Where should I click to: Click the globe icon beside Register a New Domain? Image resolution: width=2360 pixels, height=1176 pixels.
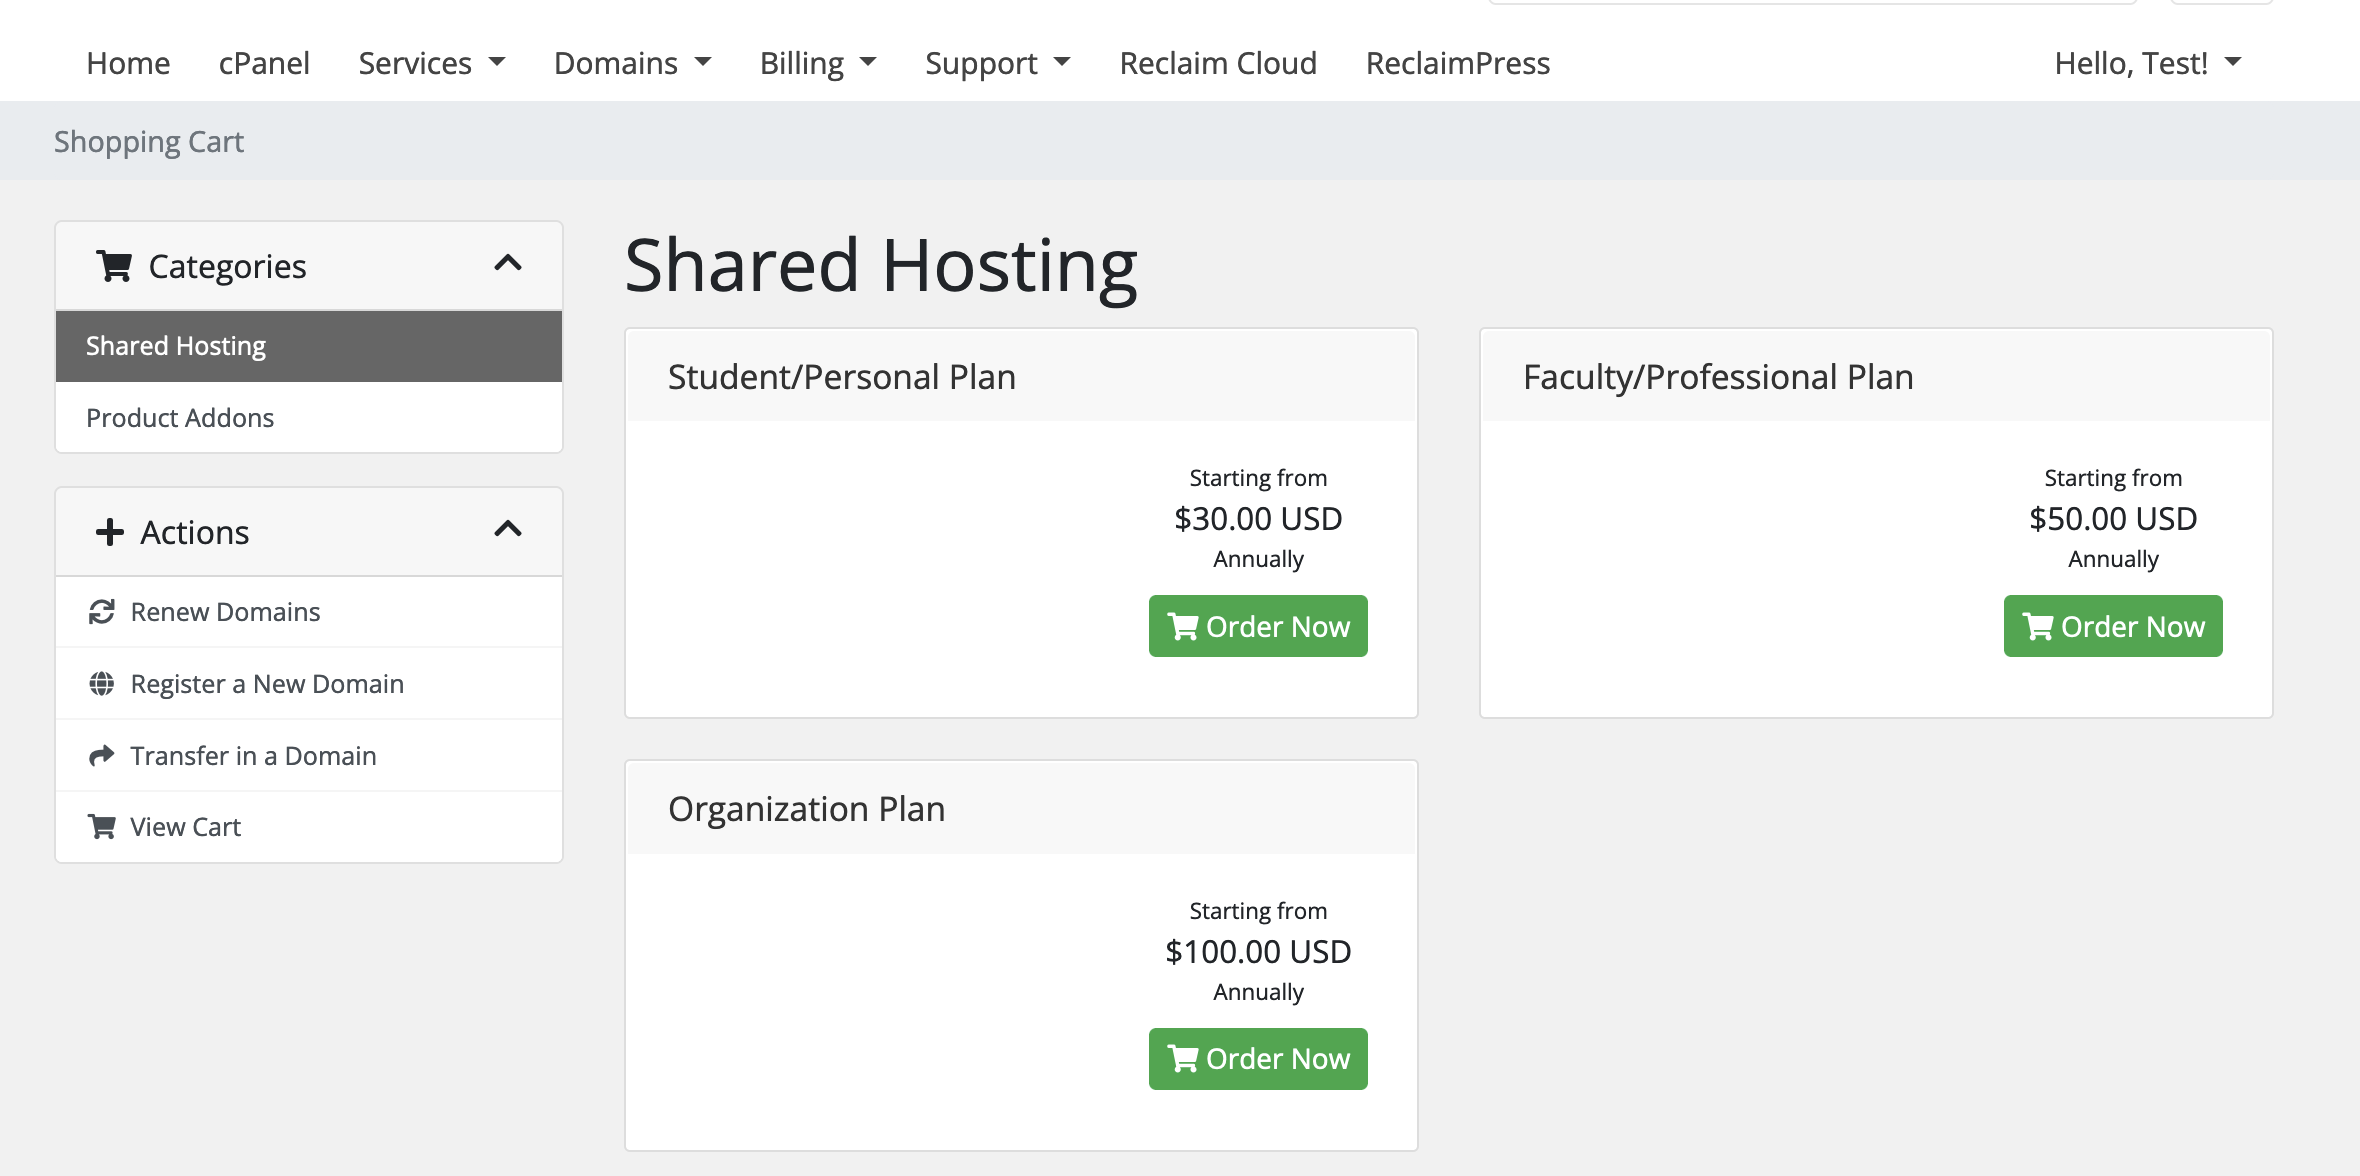(x=101, y=684)
